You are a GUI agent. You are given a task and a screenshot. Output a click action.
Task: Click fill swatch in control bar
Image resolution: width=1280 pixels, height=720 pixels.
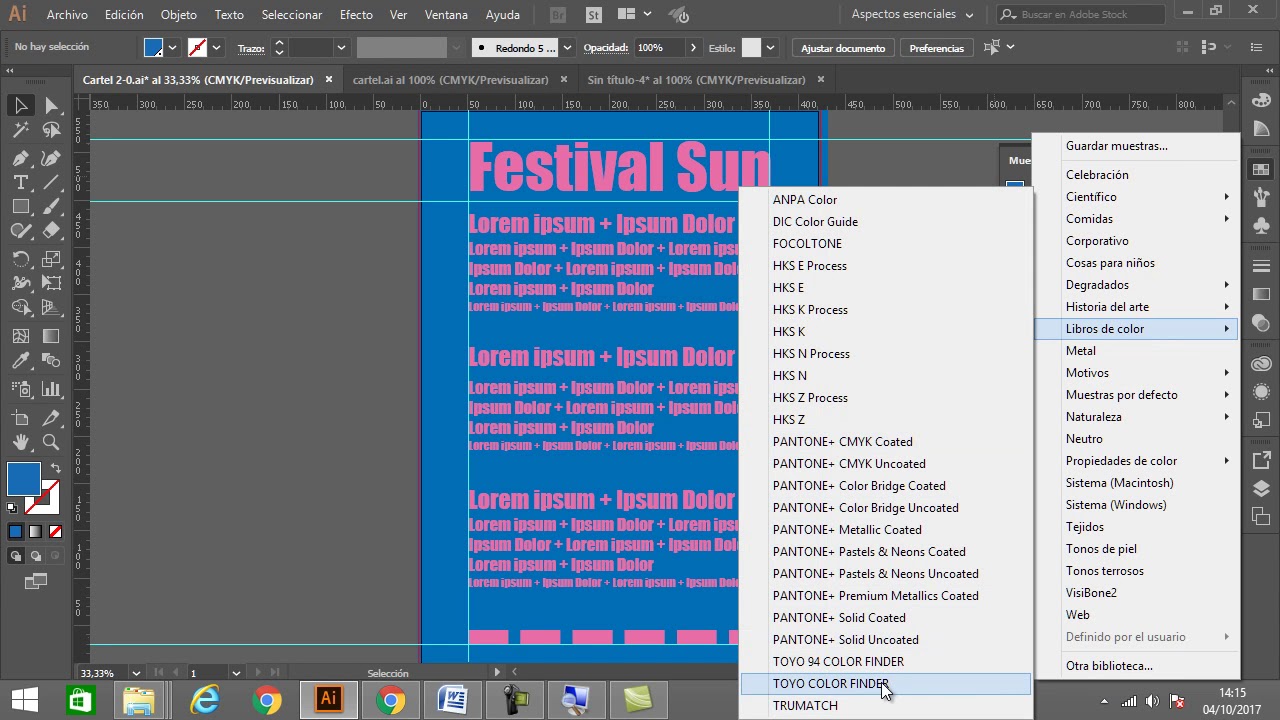click(x=153, y=48)
